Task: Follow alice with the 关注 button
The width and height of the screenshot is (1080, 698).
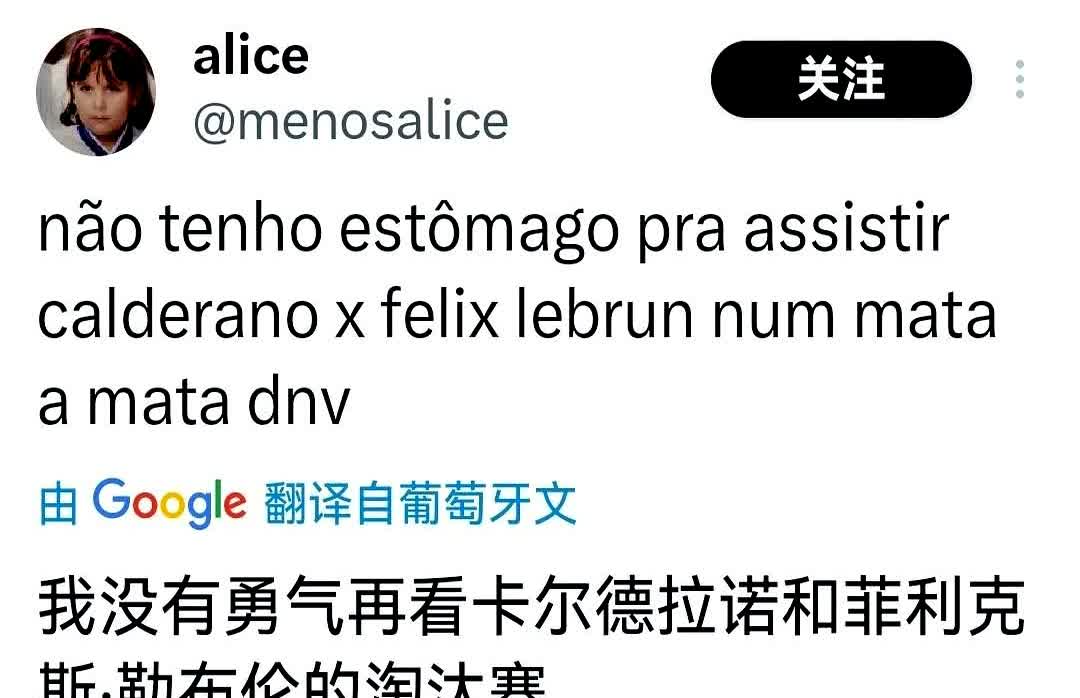Action: [x=841, y=79]
